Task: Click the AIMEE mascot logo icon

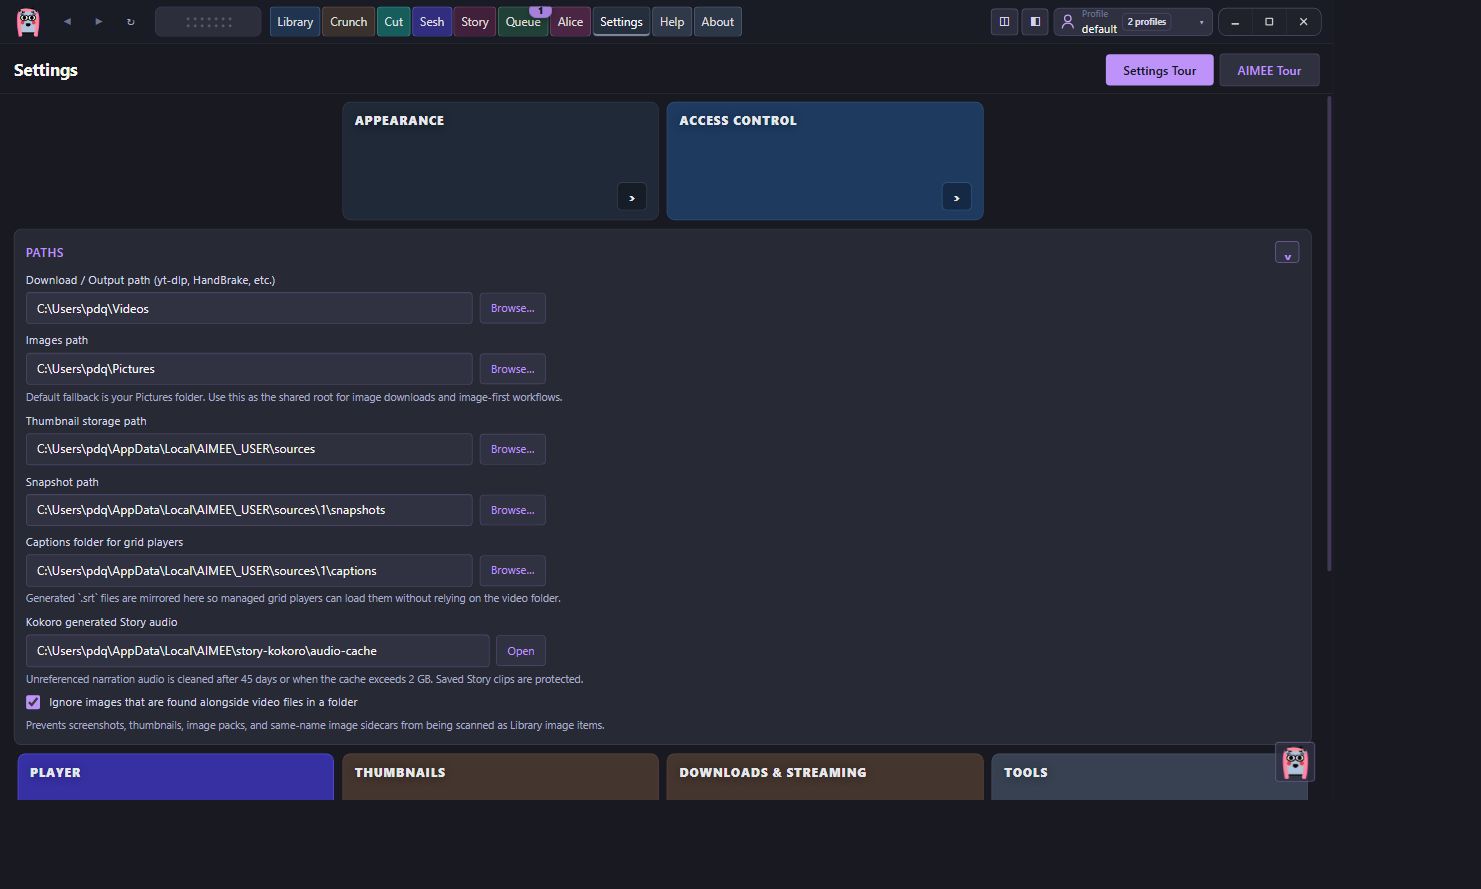Action: (x=28, y=22)
